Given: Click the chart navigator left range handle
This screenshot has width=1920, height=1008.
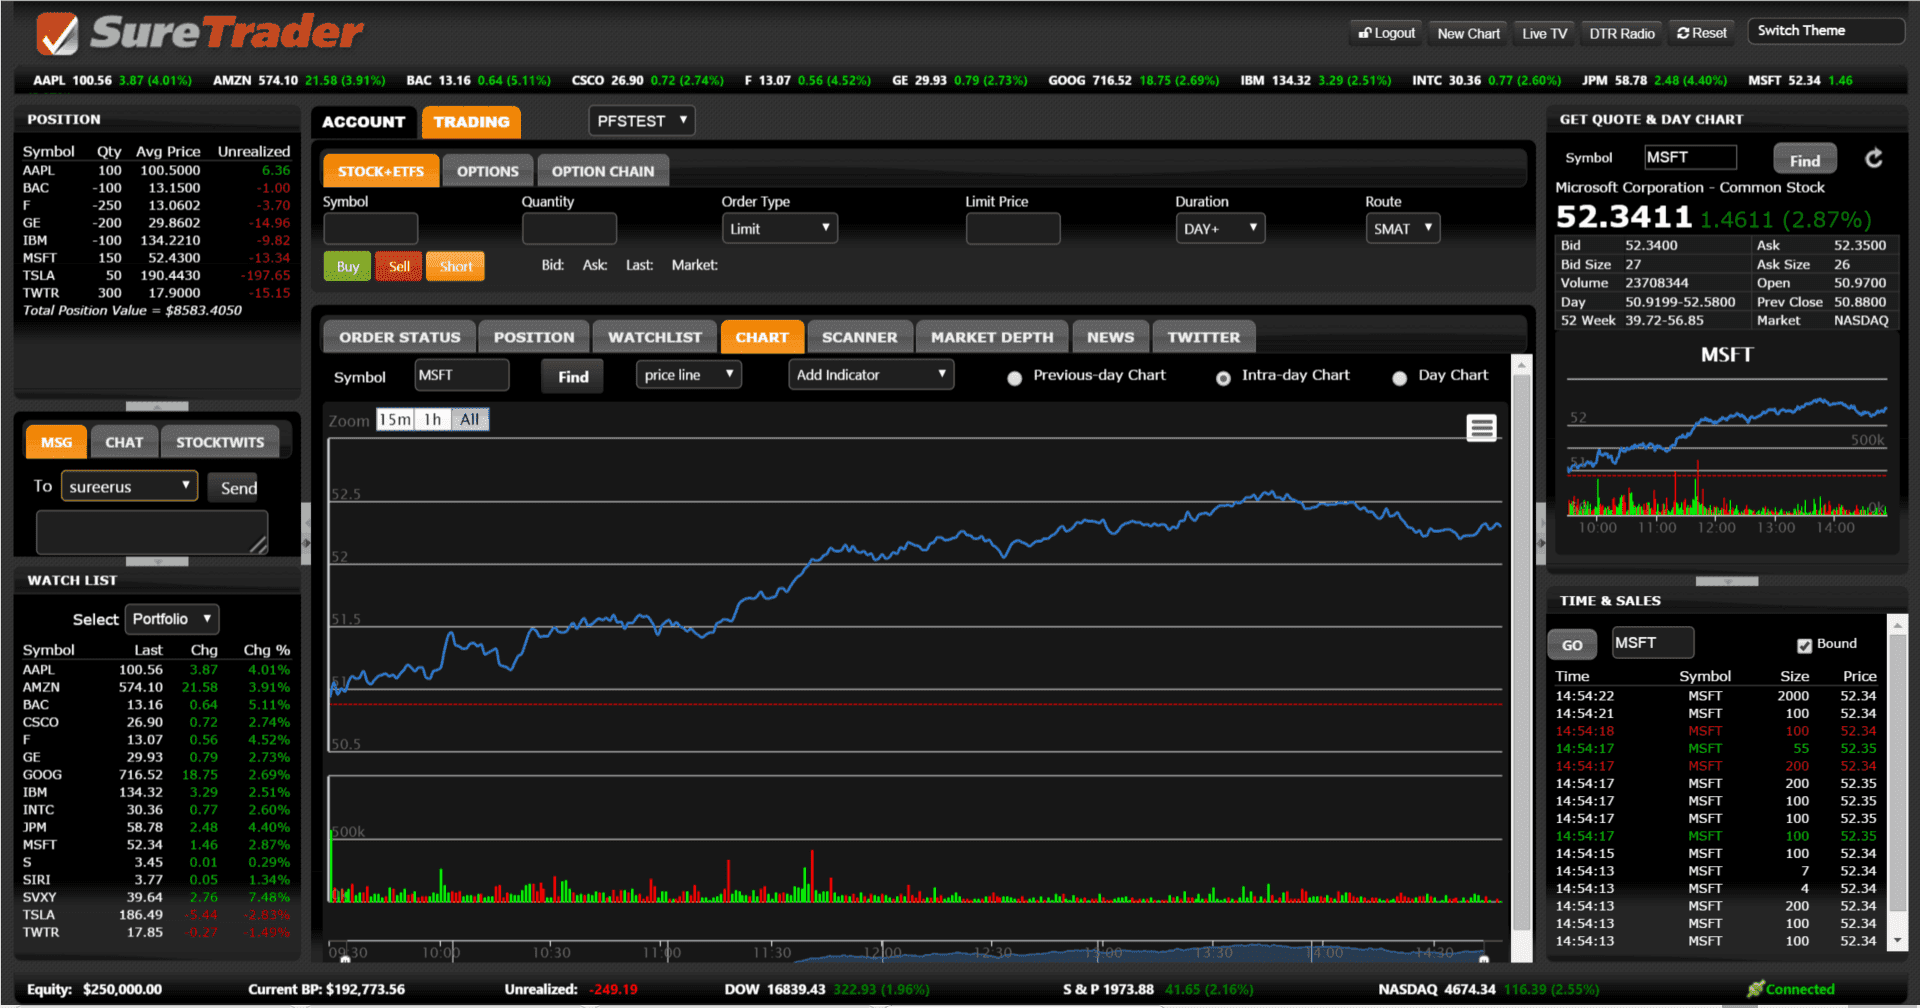Looking at the screenshot, I should click(x=345, y=959).
